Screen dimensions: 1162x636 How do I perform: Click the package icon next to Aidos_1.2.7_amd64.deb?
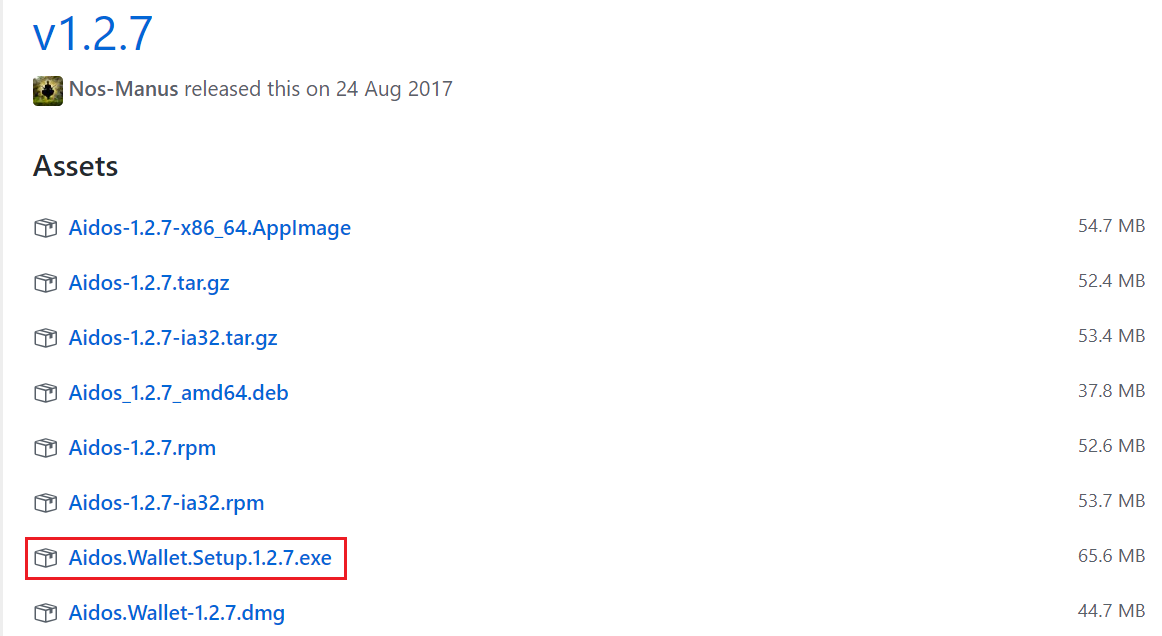(45, 393)
